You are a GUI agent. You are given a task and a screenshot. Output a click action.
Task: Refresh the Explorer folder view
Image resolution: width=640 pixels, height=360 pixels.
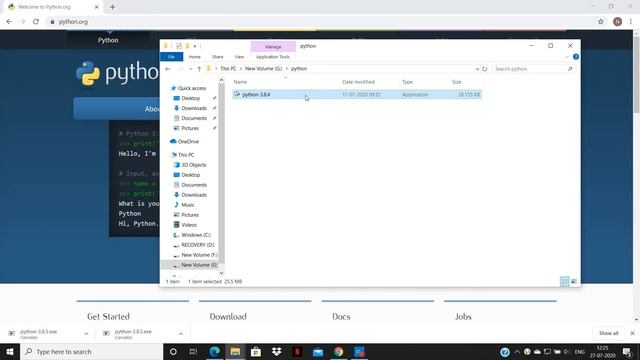pyautogui.click(x=484, y=69)
